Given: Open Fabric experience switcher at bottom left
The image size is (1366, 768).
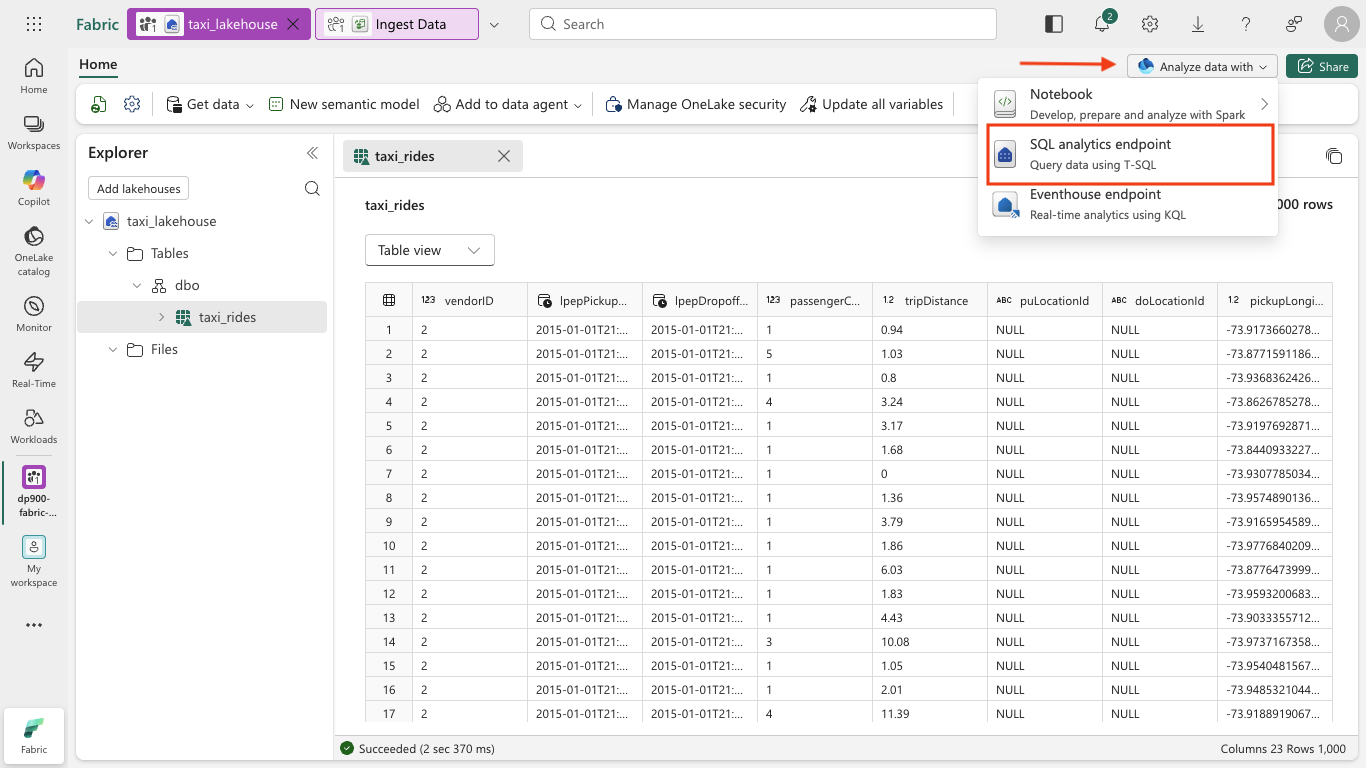Looking at the screenshot, I should pyautogui.click(x=34, y=735).
